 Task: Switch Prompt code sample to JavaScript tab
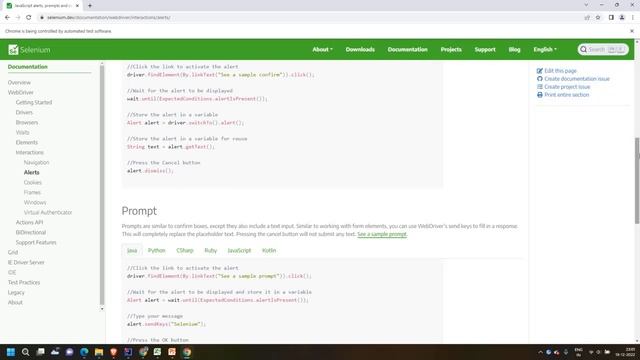pyautogui.click(x=239, y=250)
